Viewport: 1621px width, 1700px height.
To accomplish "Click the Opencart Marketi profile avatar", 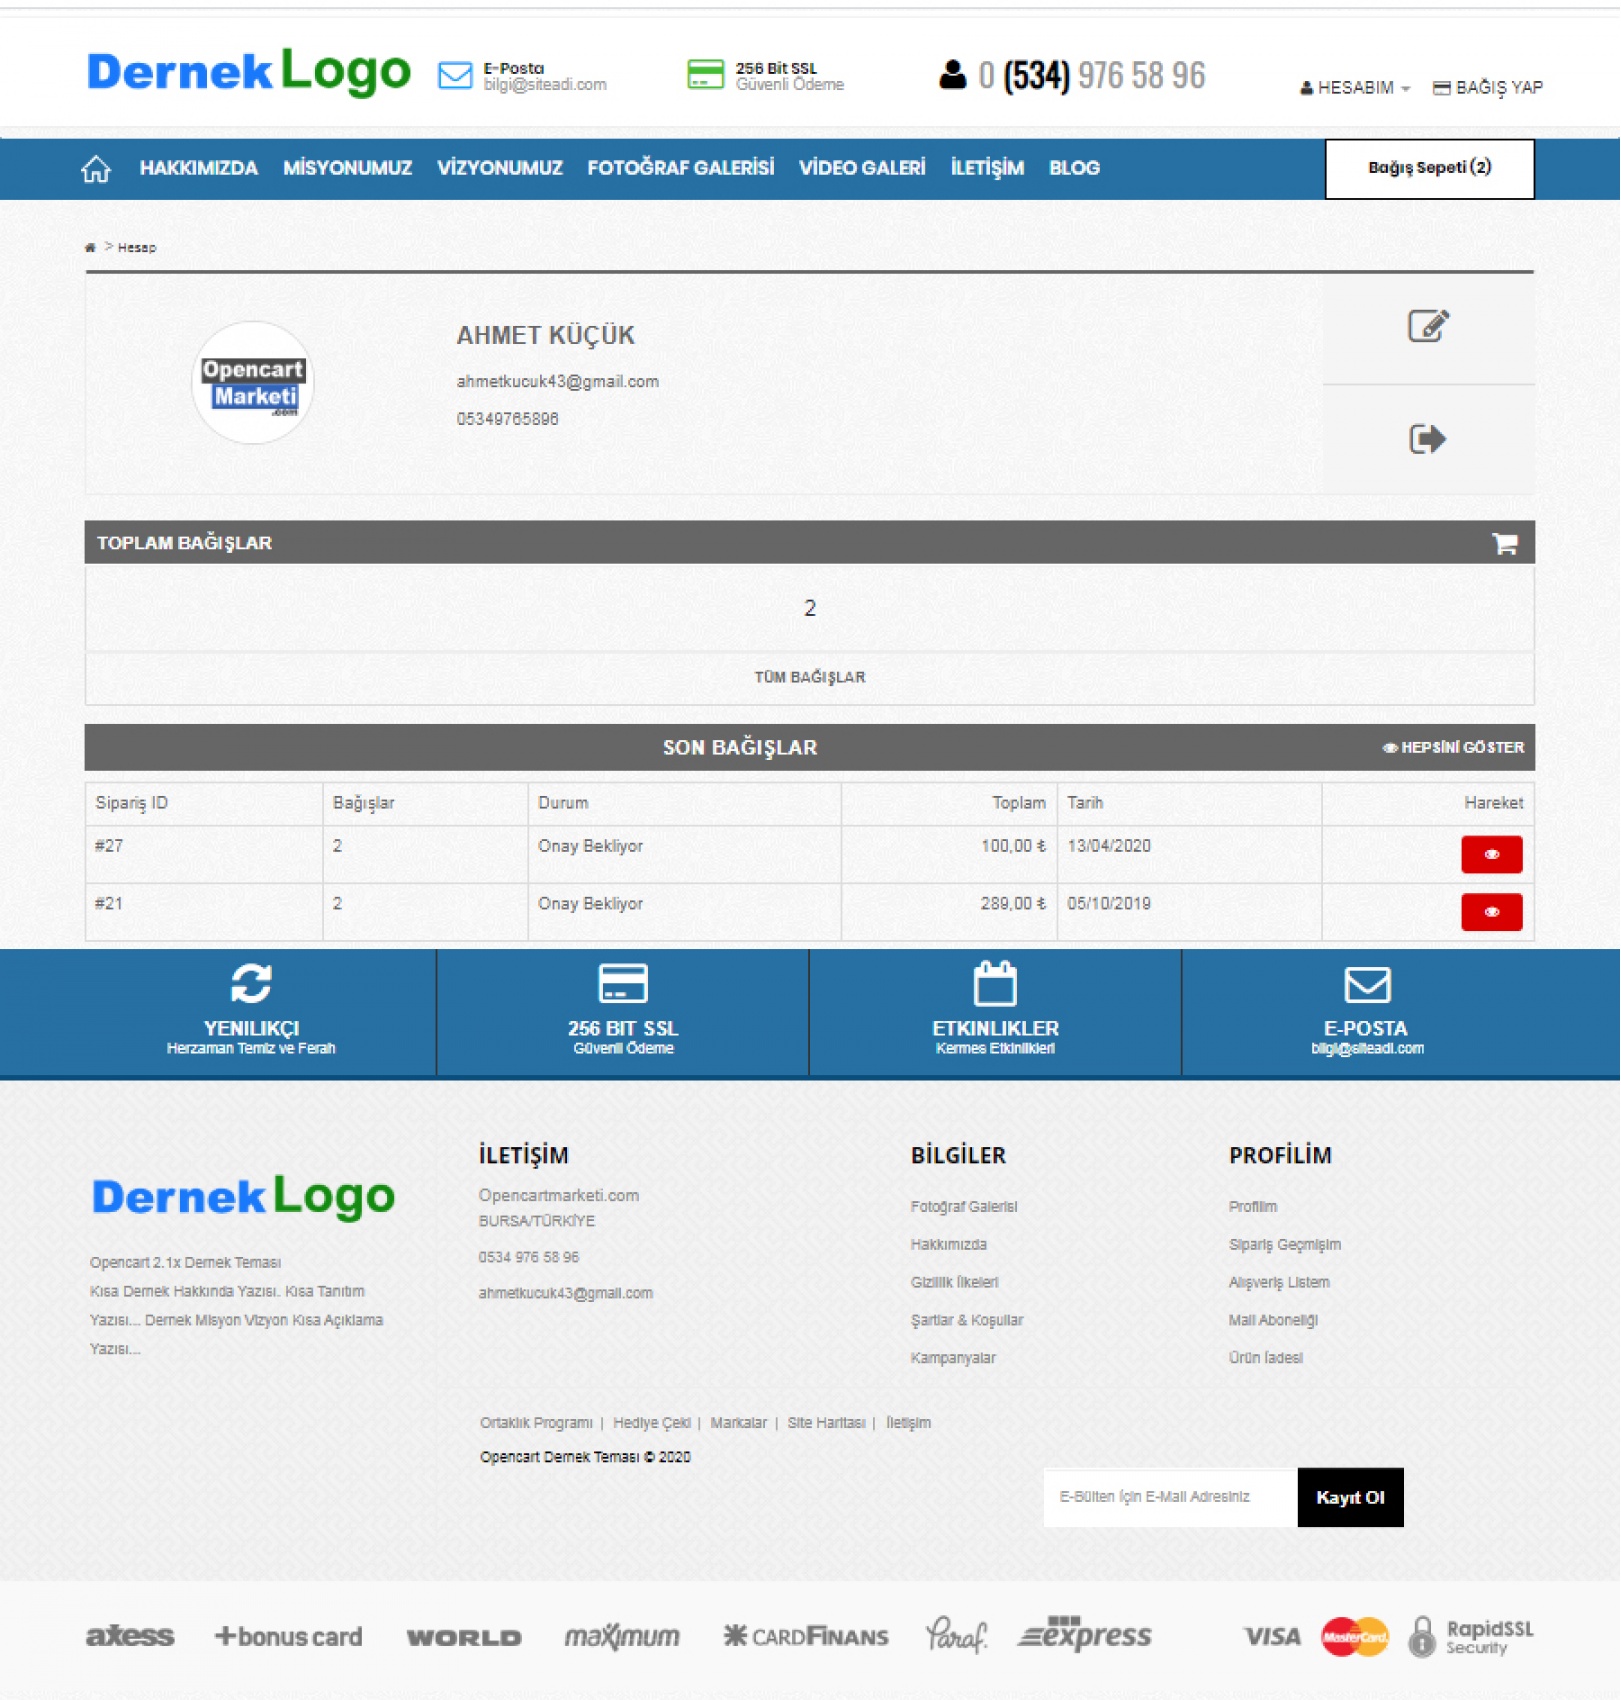I will tap(252, 383).
